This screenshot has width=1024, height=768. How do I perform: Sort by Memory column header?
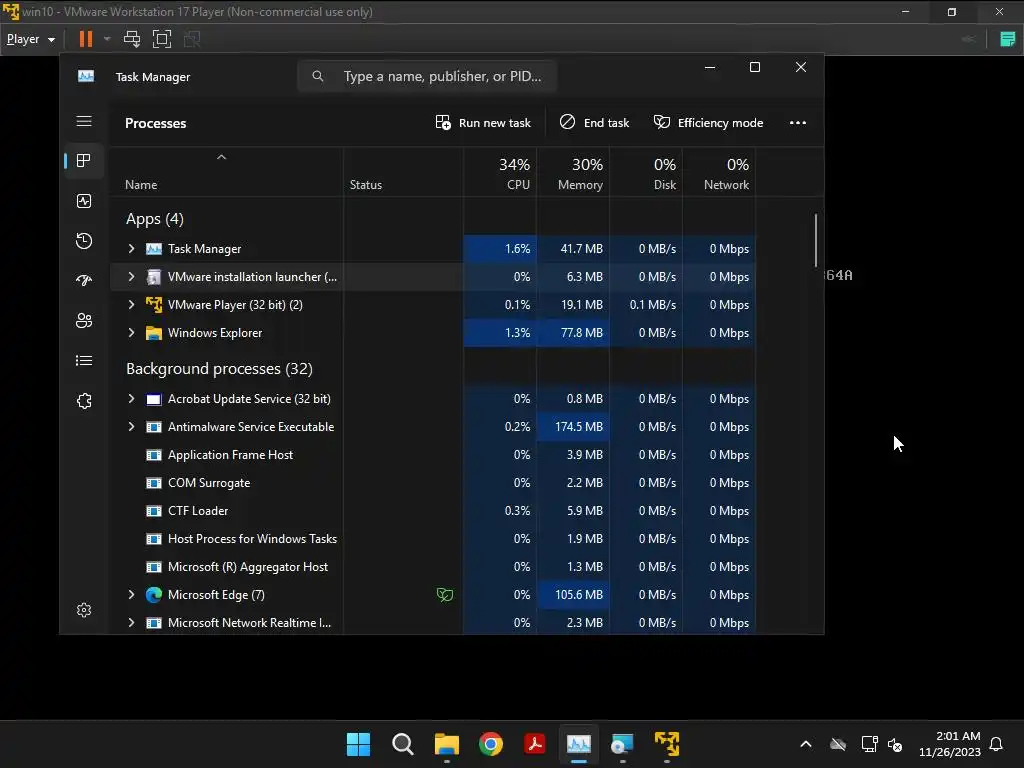pos(573,174)
